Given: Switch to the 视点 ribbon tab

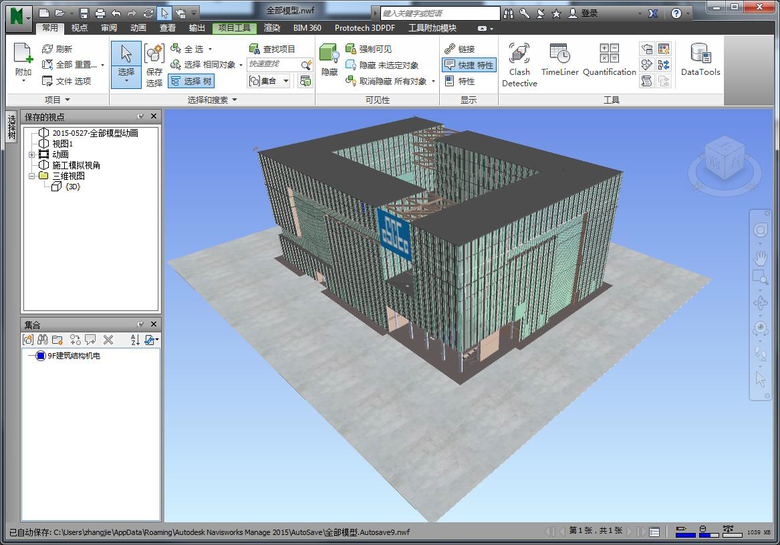Looking at the screenshot, I should tap(79, 28).
